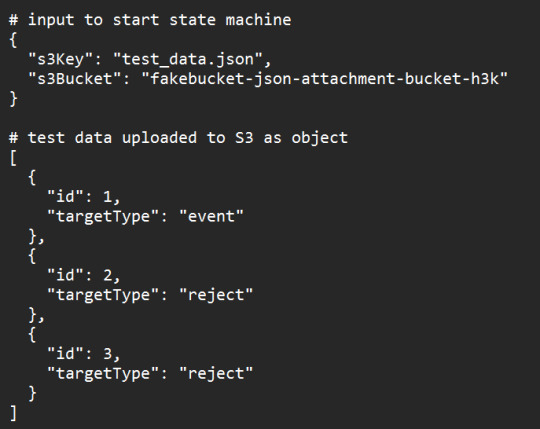This screenshot has width=540, height=429.
Task: Click the closing brace of third object
Action: pos(32,393)
